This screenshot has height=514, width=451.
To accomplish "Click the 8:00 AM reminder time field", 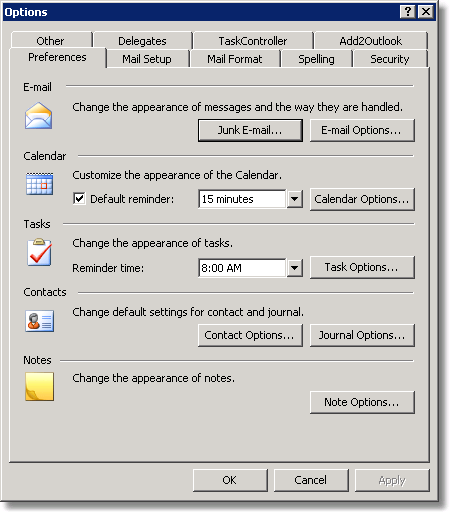I will click(242, 268).
